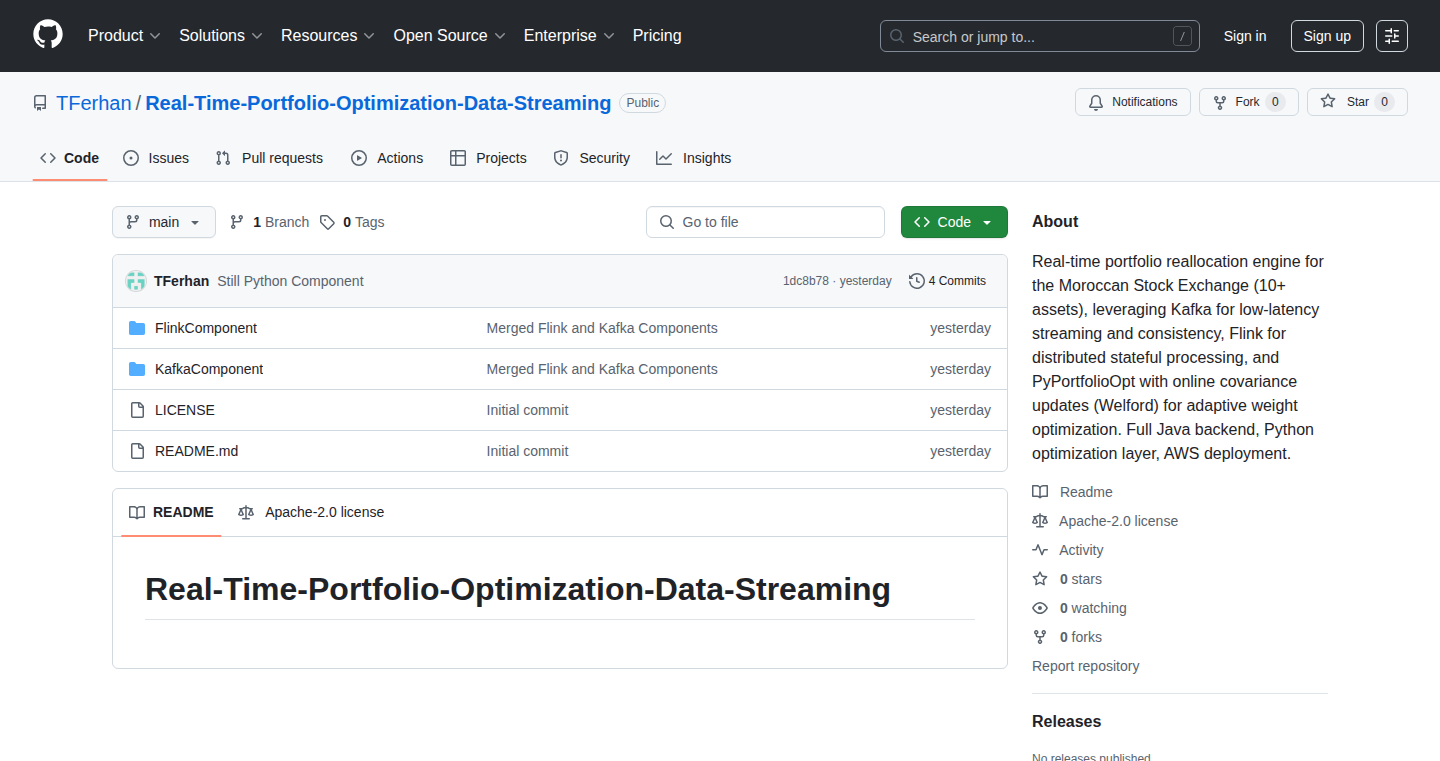Click the 1 Branch link
The image size is (1440, 761).
[x=269, y=222]
